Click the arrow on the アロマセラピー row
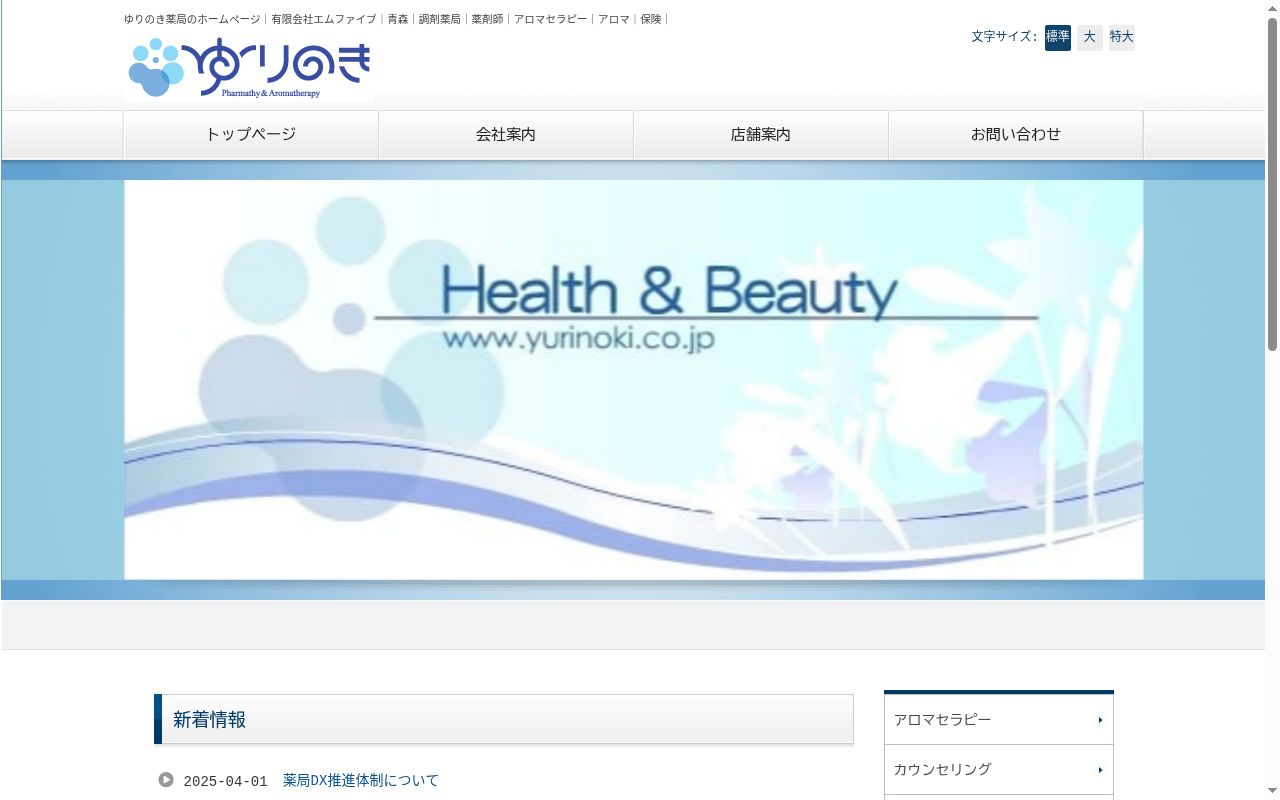Screen dimensions: 1280x800 click(1100, 720)
